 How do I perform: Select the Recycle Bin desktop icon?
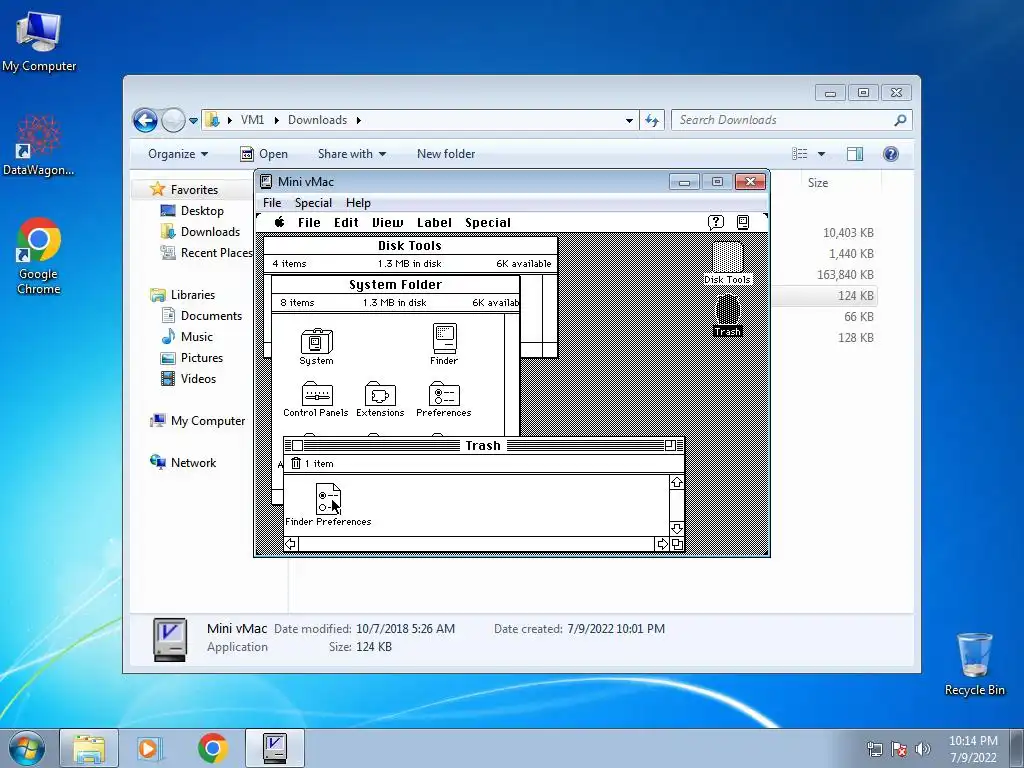(x=974, y=664)
